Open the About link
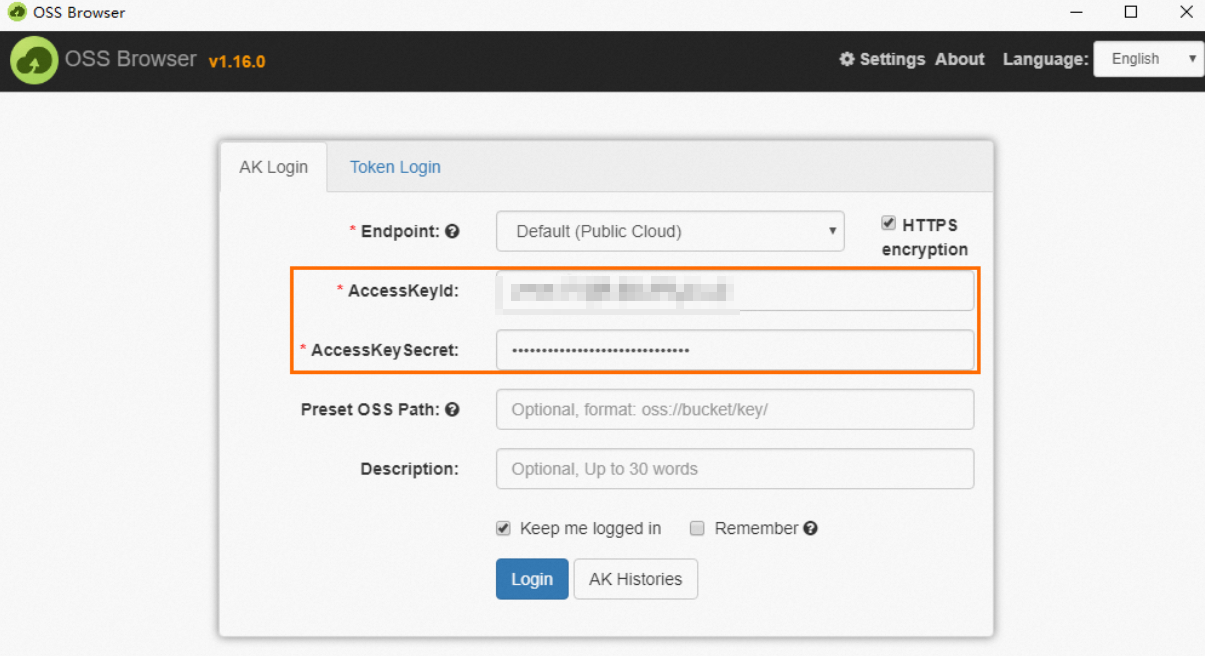The width and height of the screenshot is (1205, 656). (x=960, y=59)
